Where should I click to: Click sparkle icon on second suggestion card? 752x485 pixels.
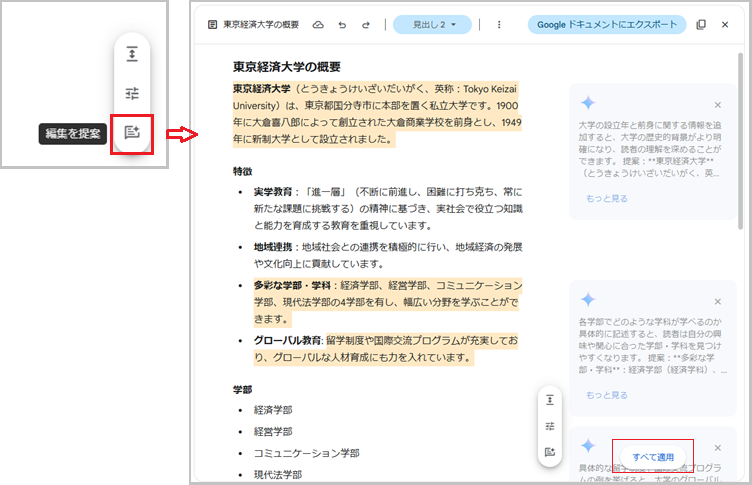click(x=588, y=299)
